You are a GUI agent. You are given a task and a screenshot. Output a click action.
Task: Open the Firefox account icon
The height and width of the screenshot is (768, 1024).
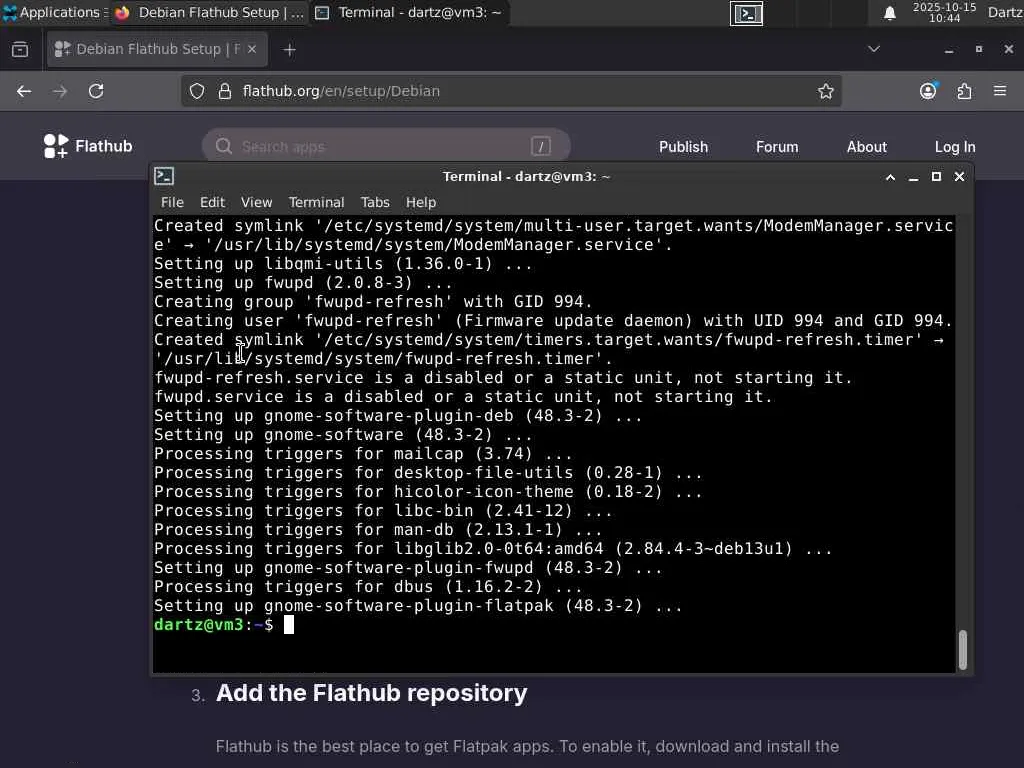click(x=928, y=91)
